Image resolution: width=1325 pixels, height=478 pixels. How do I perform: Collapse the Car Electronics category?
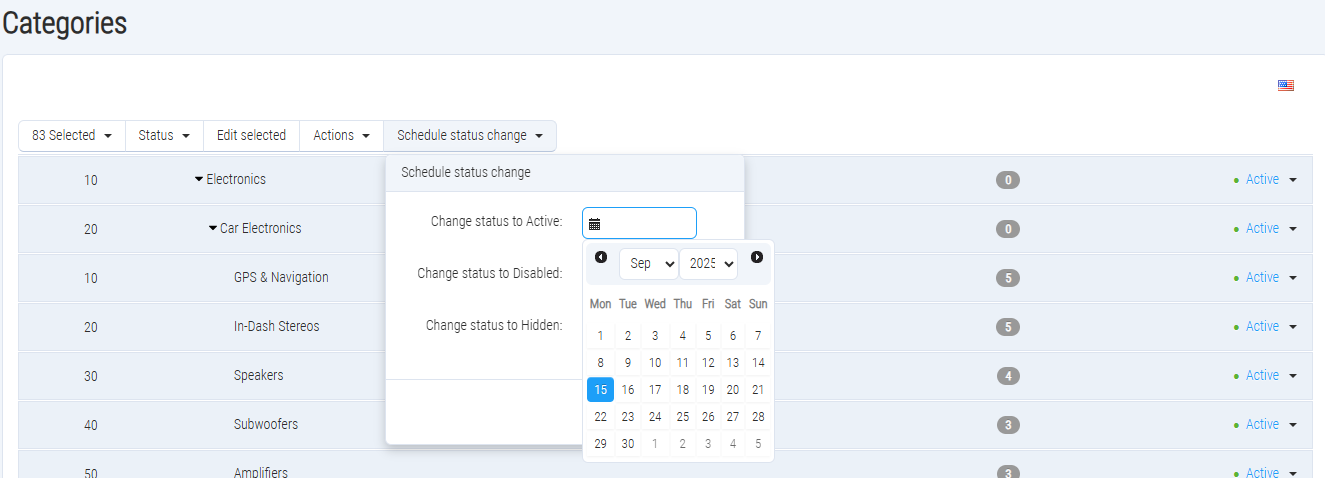pos(213,229)
